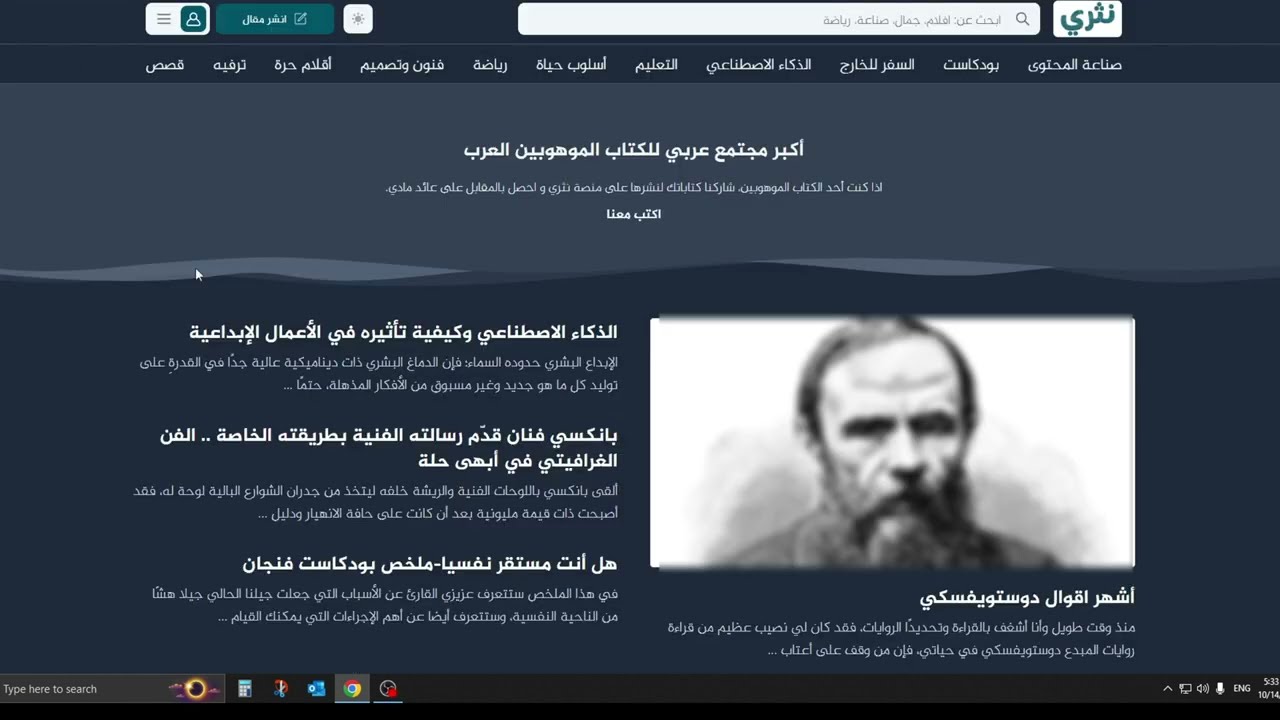Image resolution: width=1280 pixels, height=720 pixels.
Task: Open network status tray icon
Action: [x=1185, y=689]
